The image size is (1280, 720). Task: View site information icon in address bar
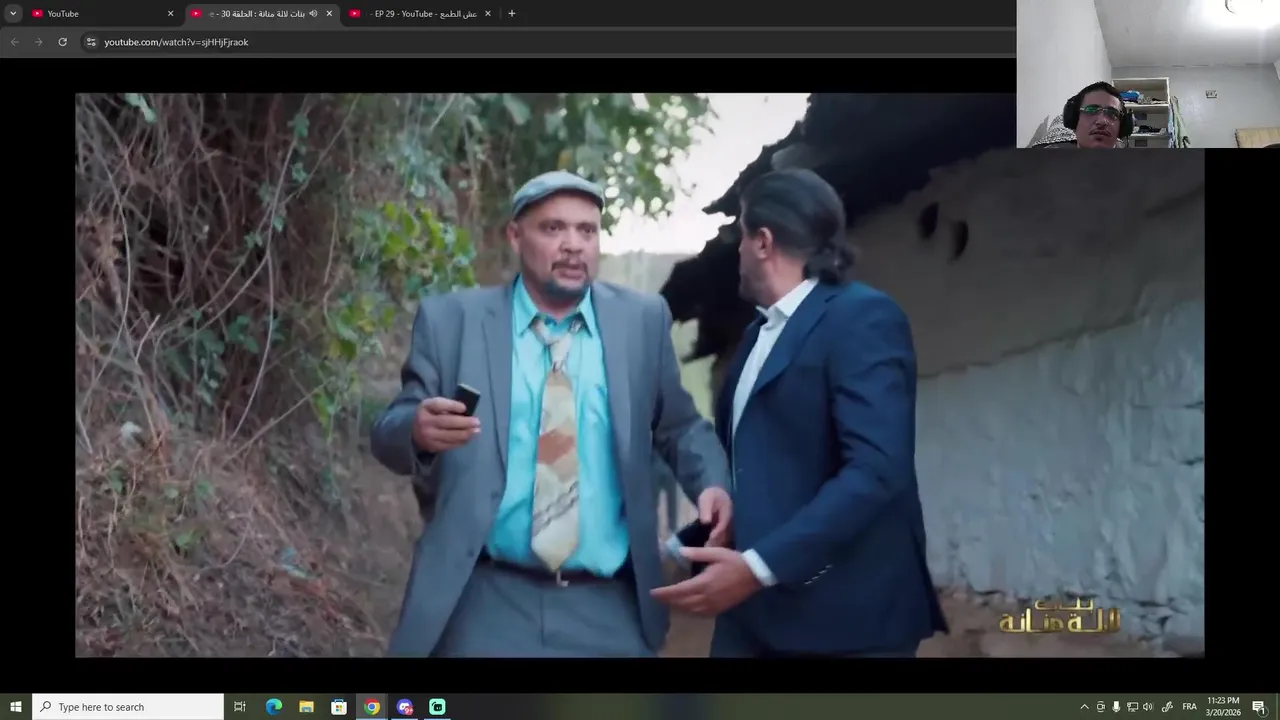click(x=91, y=42)
